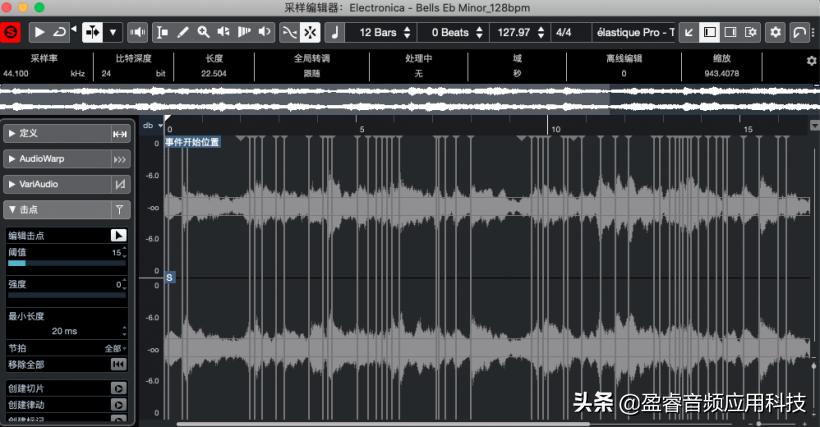Adjust the 强度 intensity slider

(x=67, y=295)
